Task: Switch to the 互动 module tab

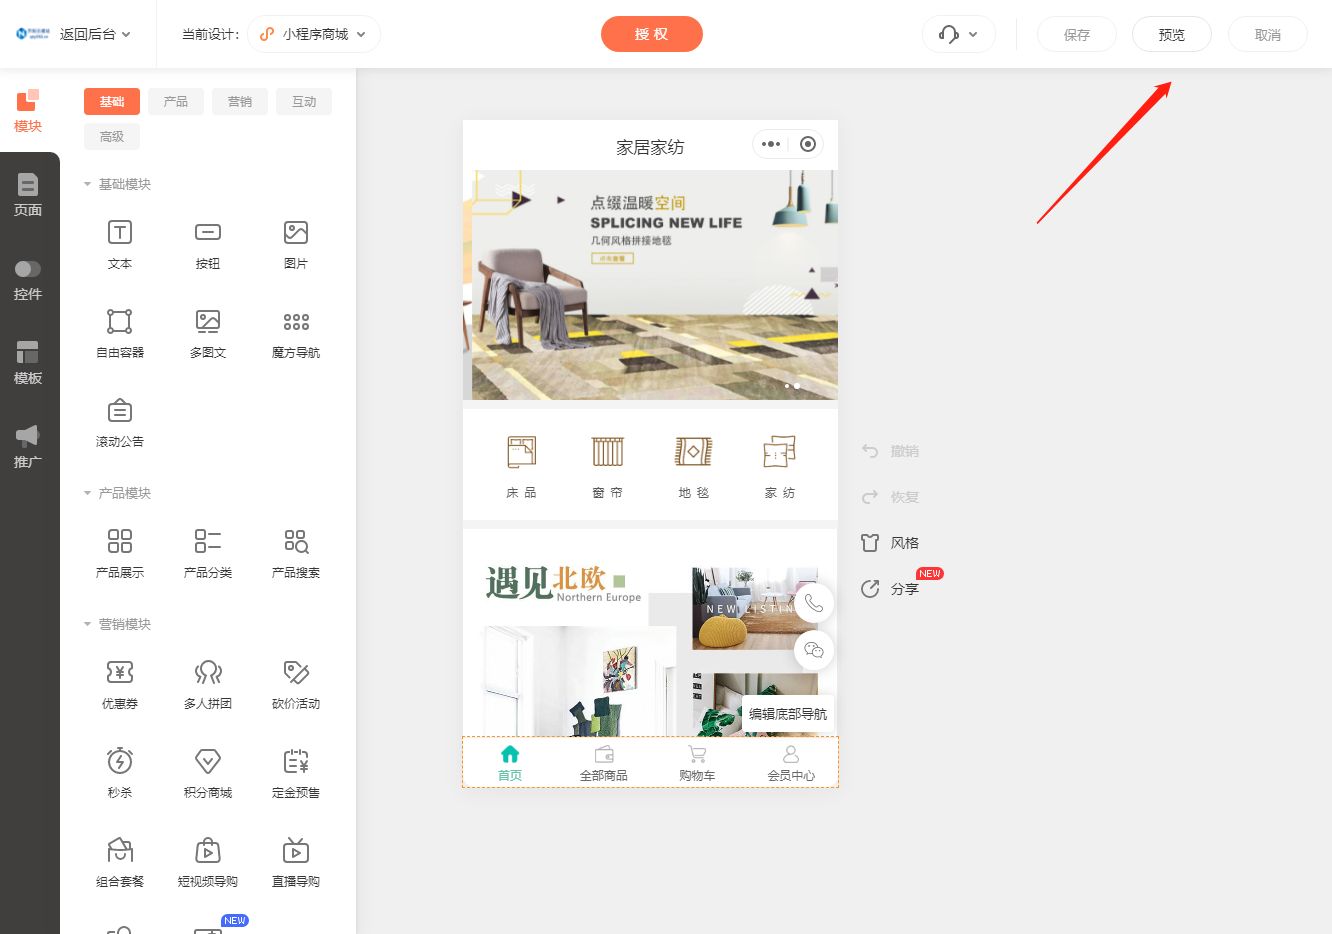Action: (x=304, y=101)
